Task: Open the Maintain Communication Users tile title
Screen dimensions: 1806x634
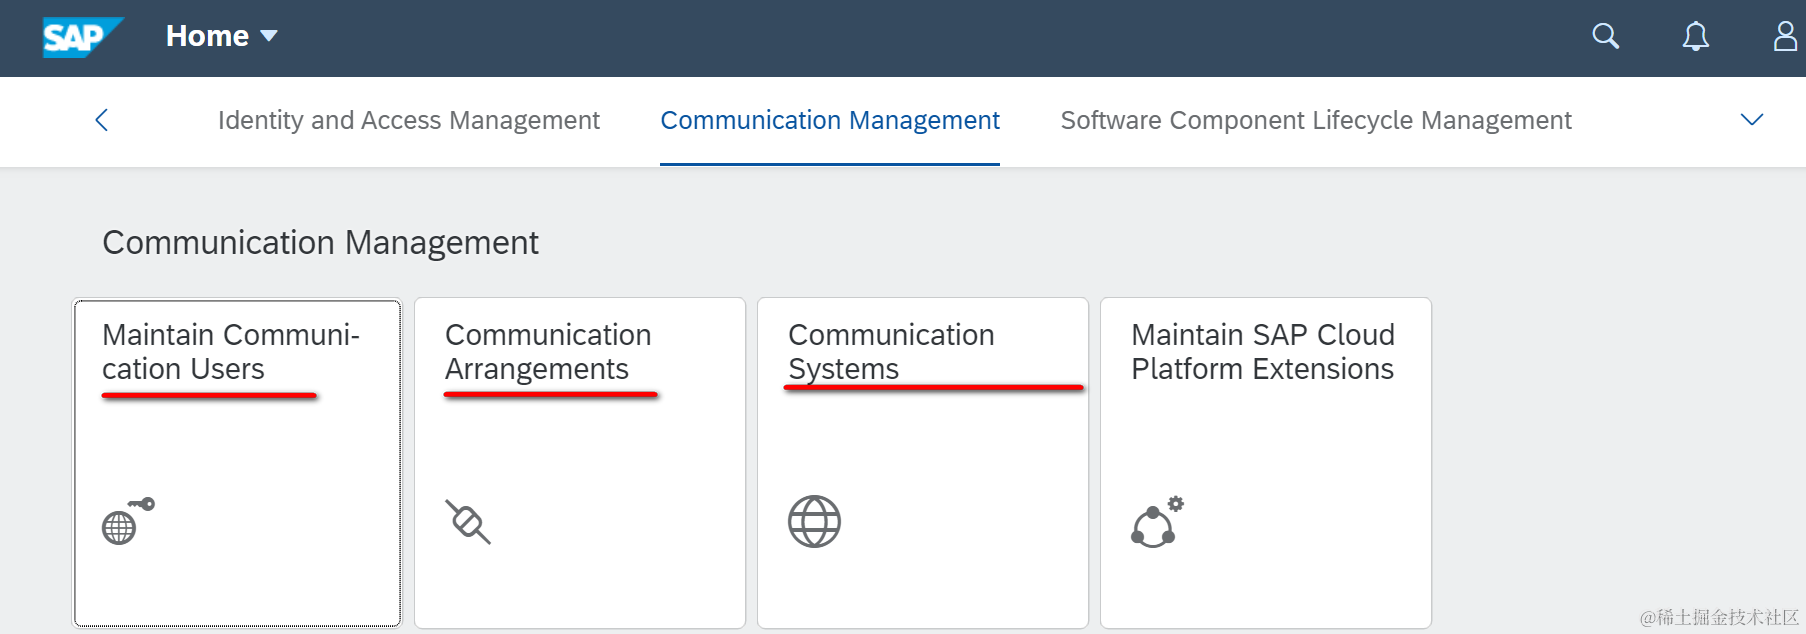Action: pos(230,351)
